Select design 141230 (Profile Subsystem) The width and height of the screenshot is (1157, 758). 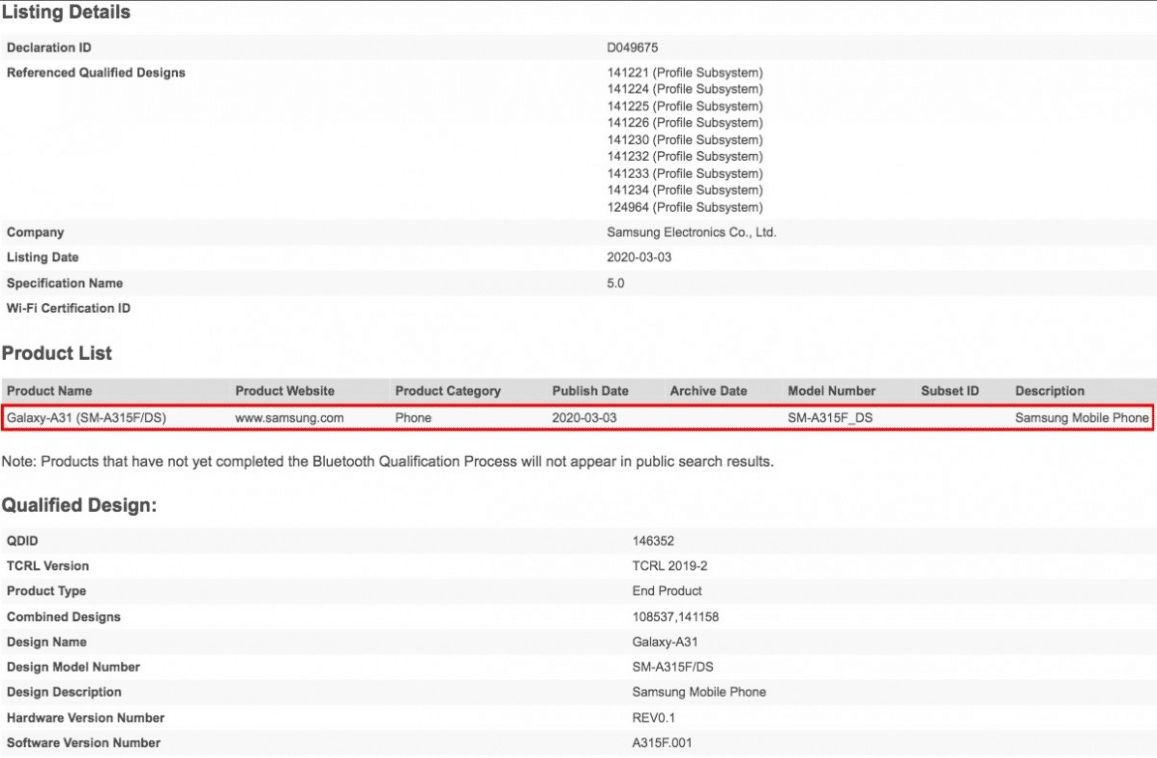point(685,139)
